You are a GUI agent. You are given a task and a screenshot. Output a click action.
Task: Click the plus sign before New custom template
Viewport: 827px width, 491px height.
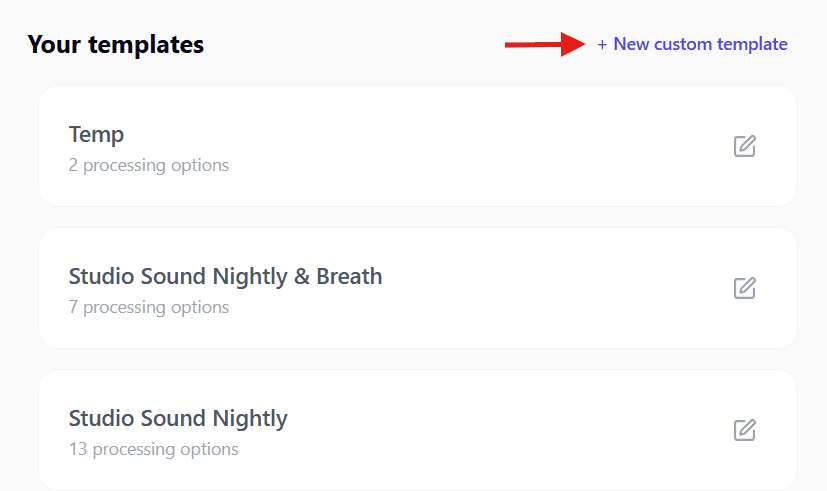pyautogui.click(x=602, y=44)
